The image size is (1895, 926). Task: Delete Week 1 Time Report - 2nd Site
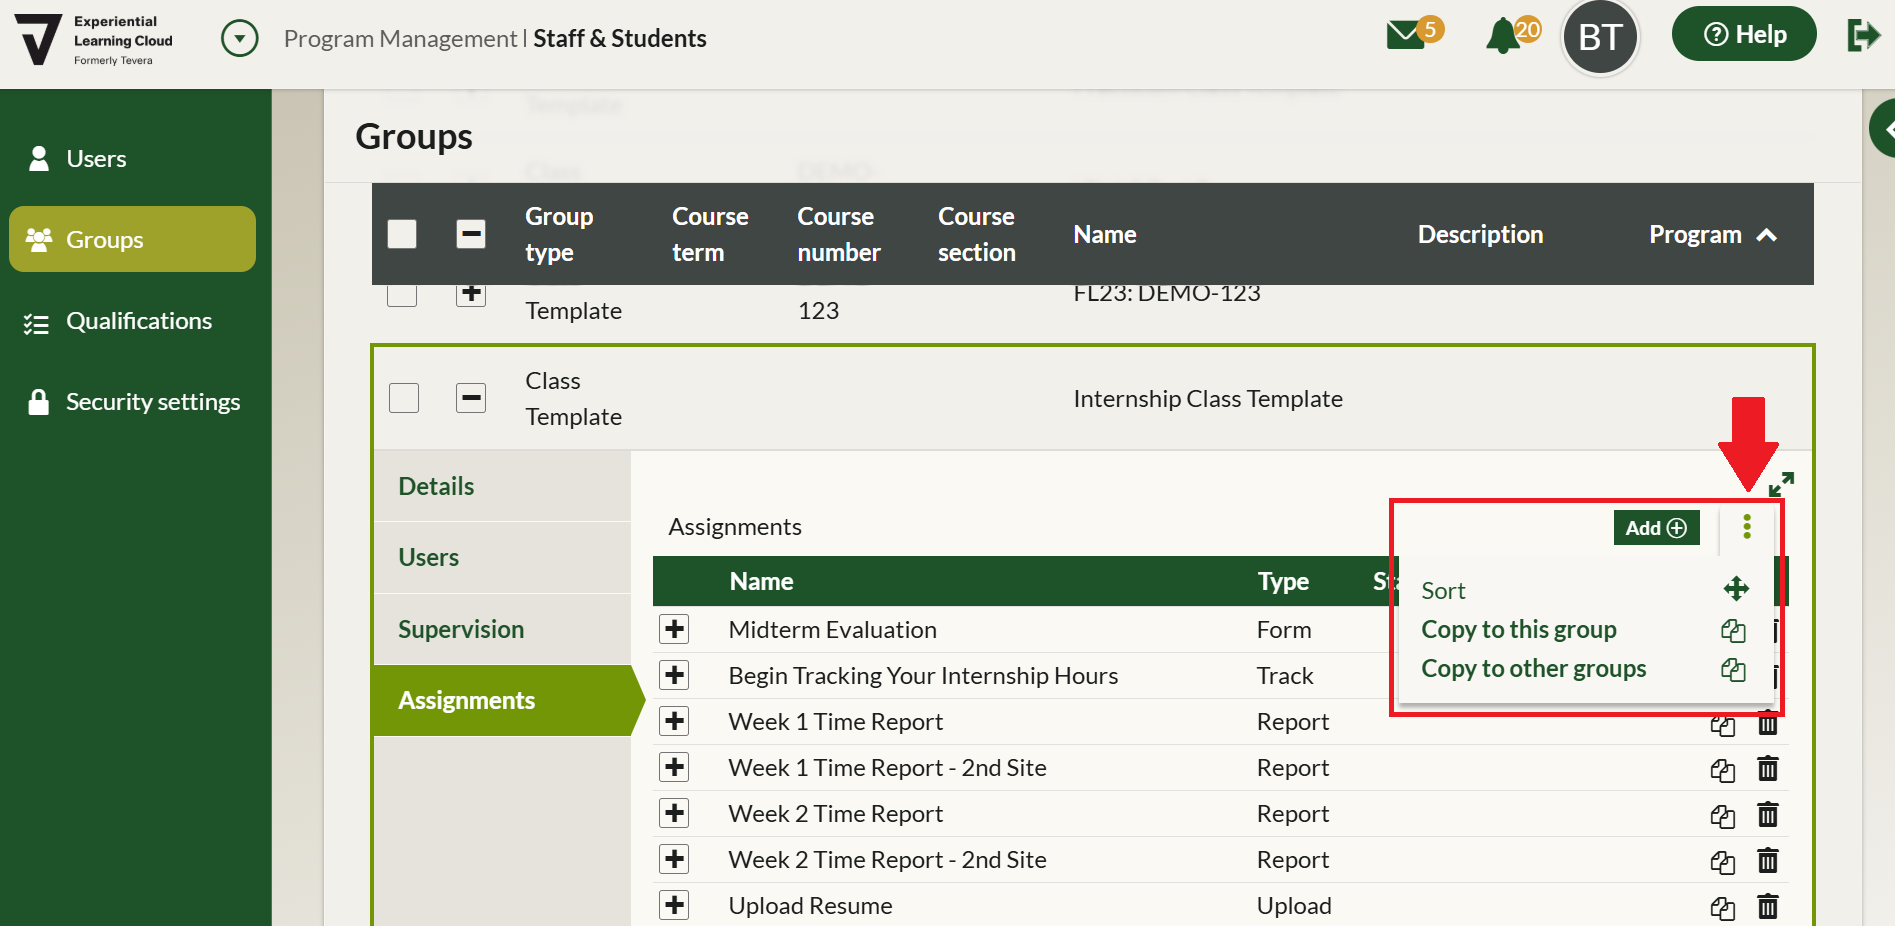[1768, 769]
